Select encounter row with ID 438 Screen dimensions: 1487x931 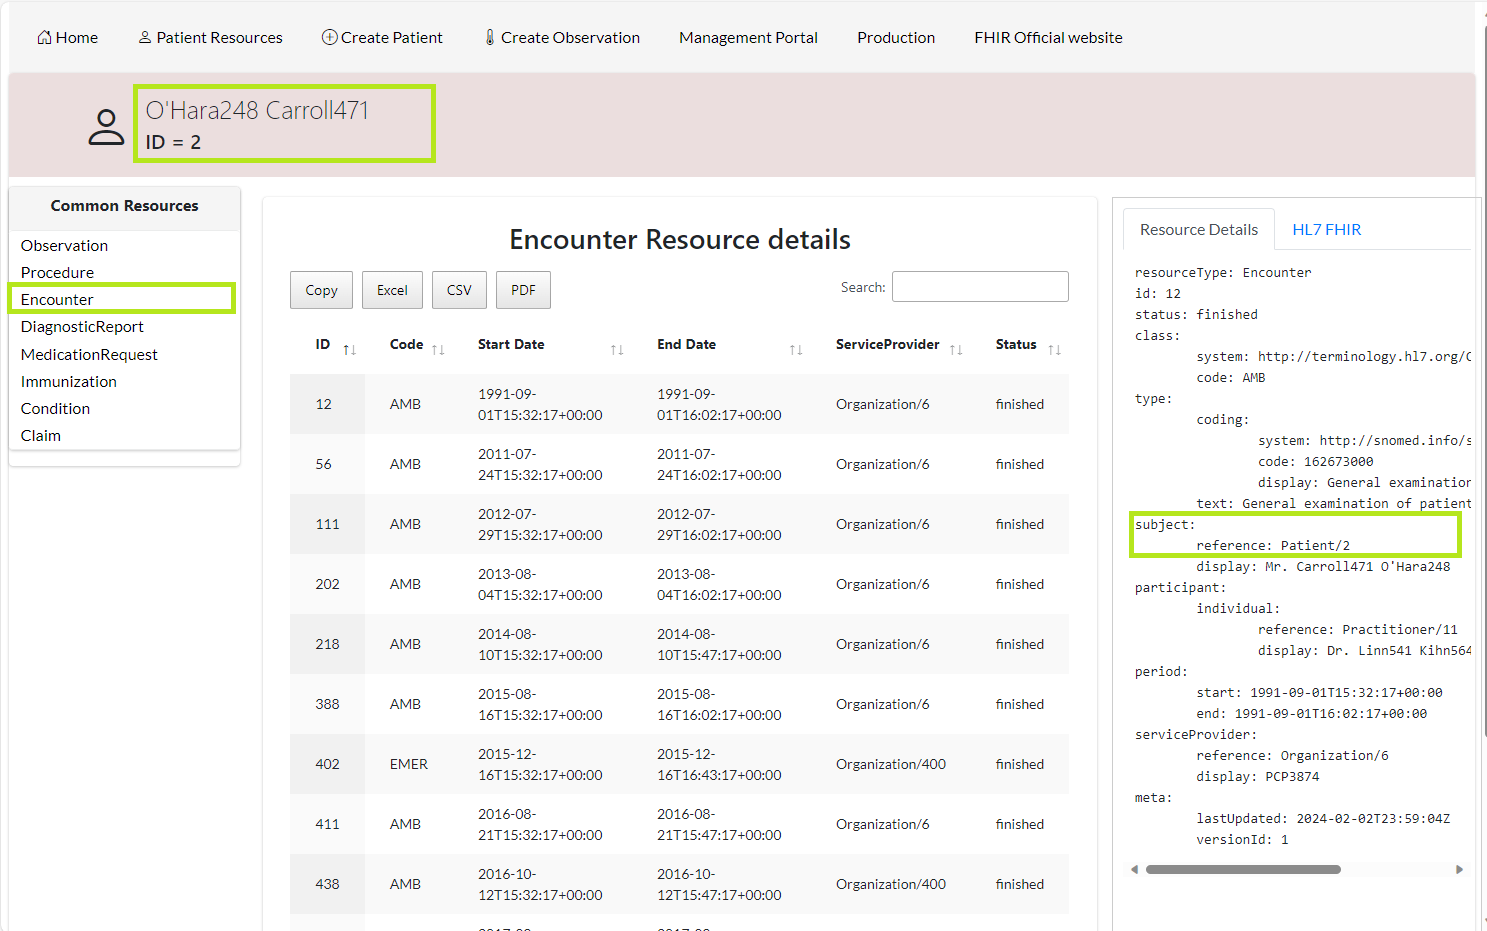point(679,884)
